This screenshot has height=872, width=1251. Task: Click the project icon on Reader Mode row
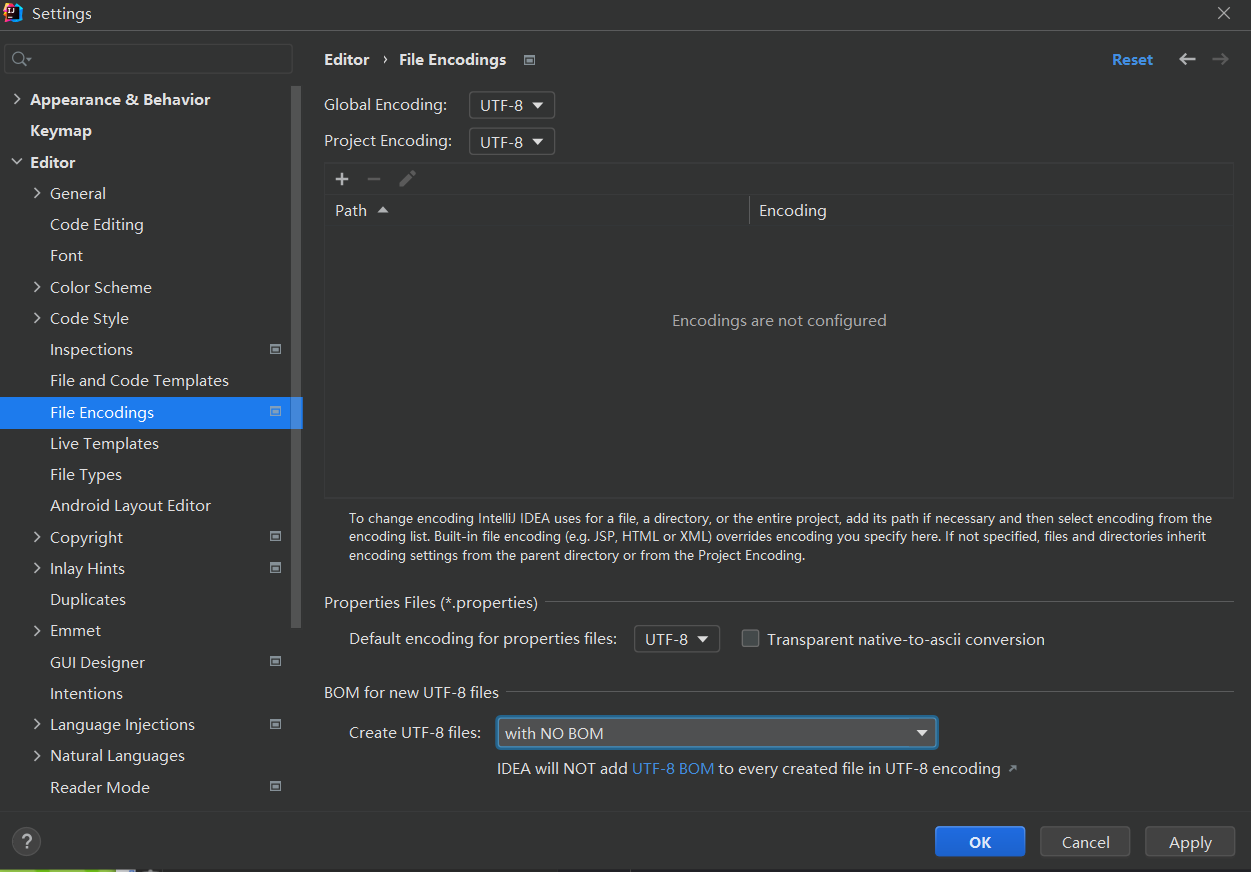coord(276,786)
